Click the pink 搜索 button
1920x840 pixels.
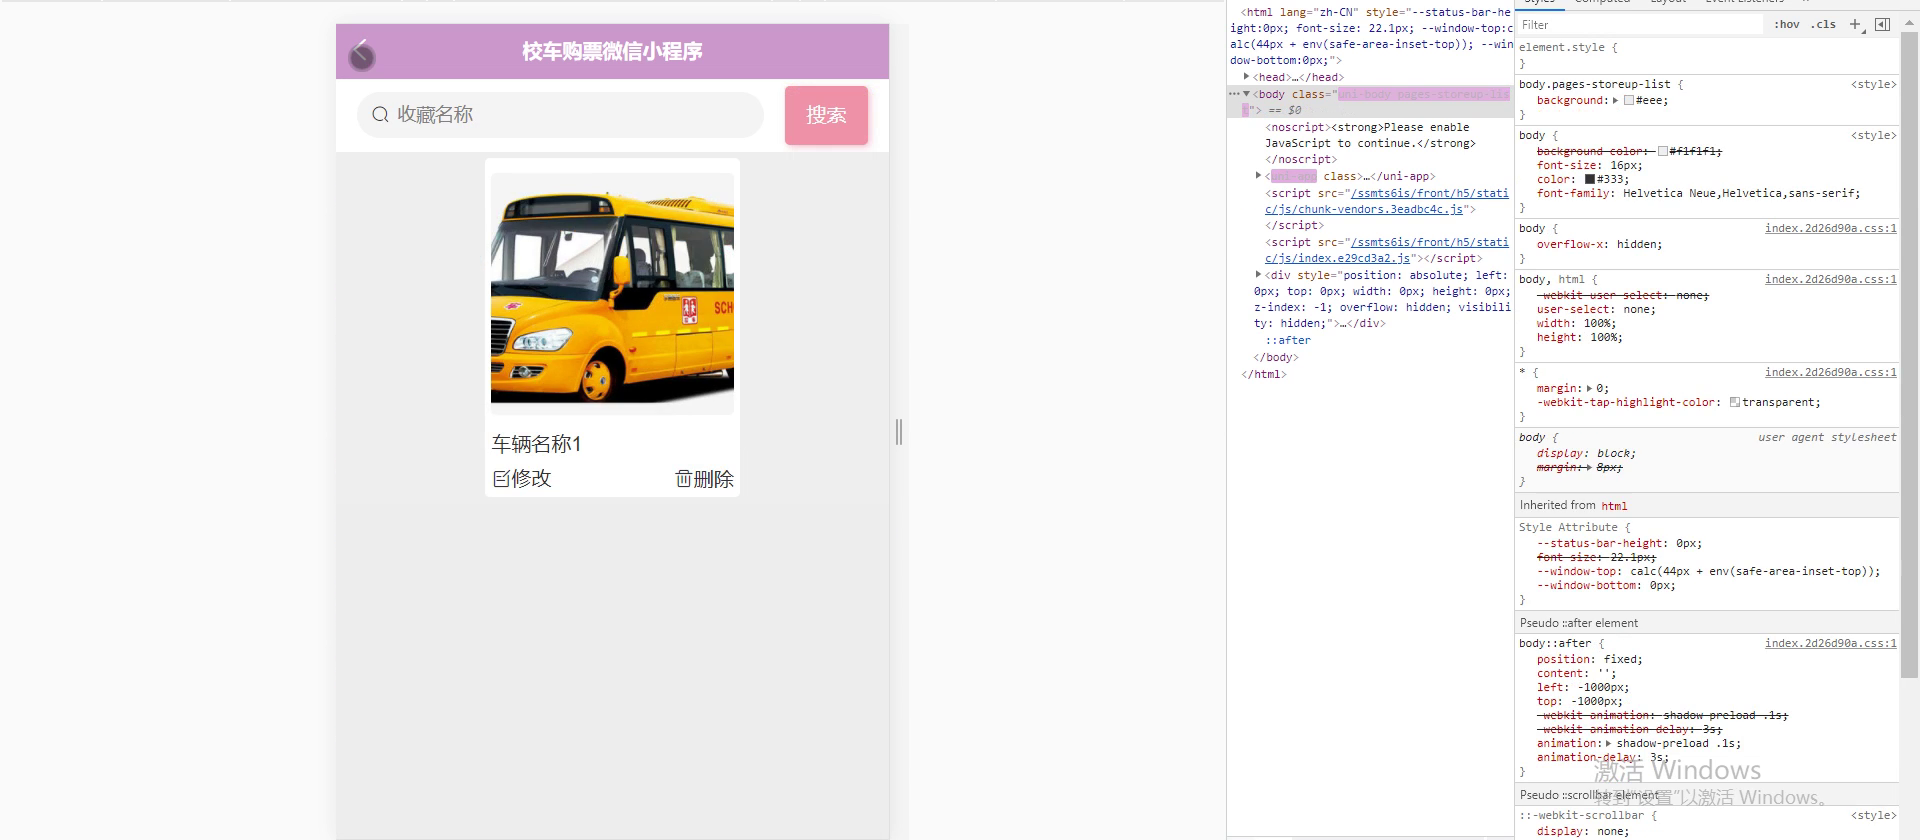tap(826, 115)
